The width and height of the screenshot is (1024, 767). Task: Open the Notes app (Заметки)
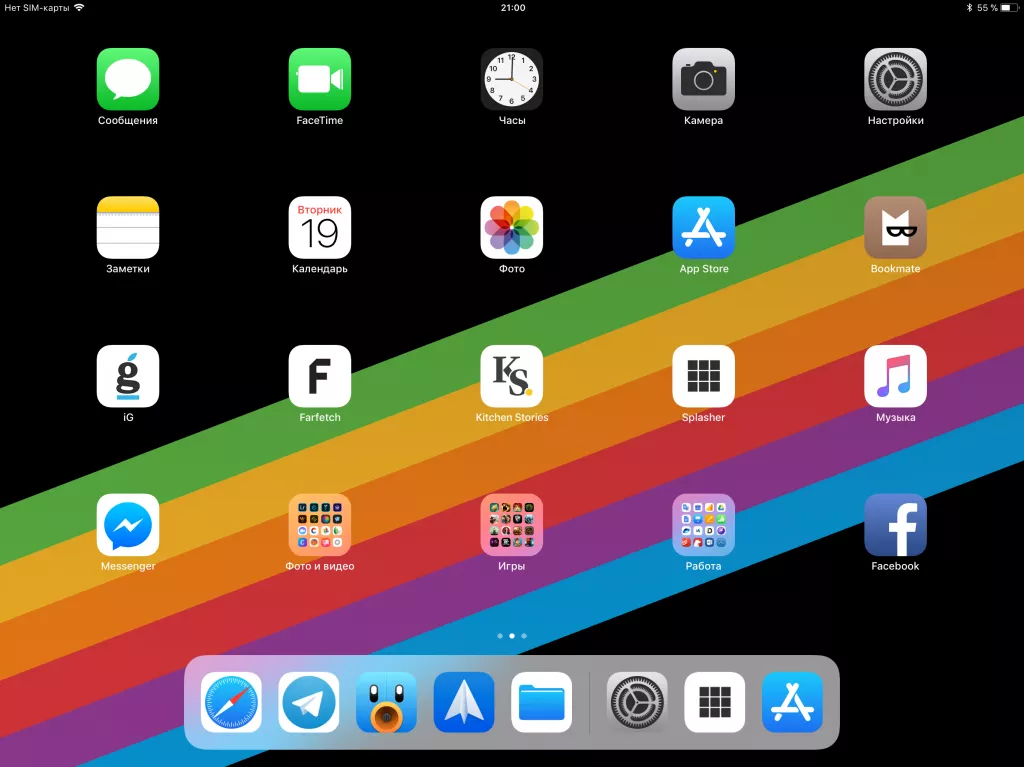coord(127,228)
